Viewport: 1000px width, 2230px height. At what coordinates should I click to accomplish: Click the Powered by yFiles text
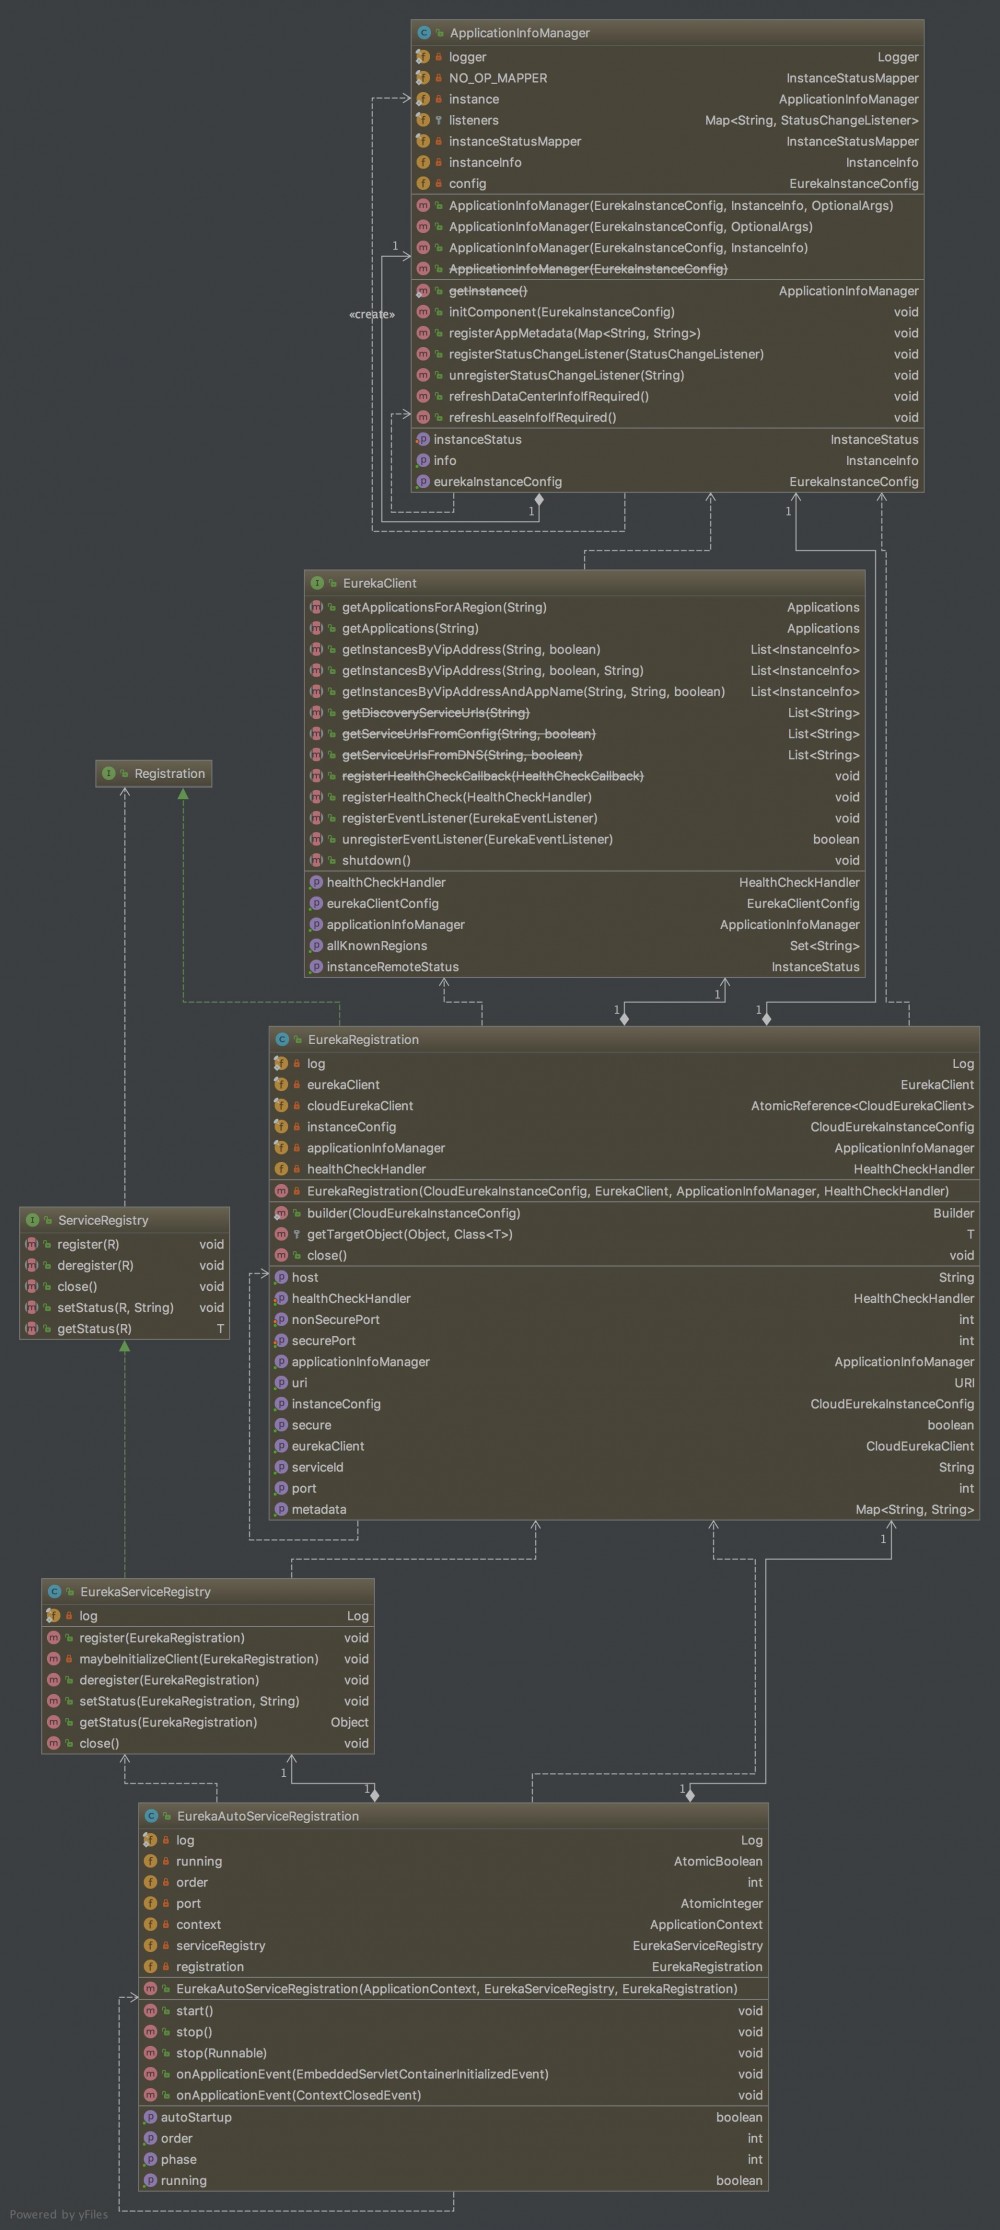(59, 2214)
